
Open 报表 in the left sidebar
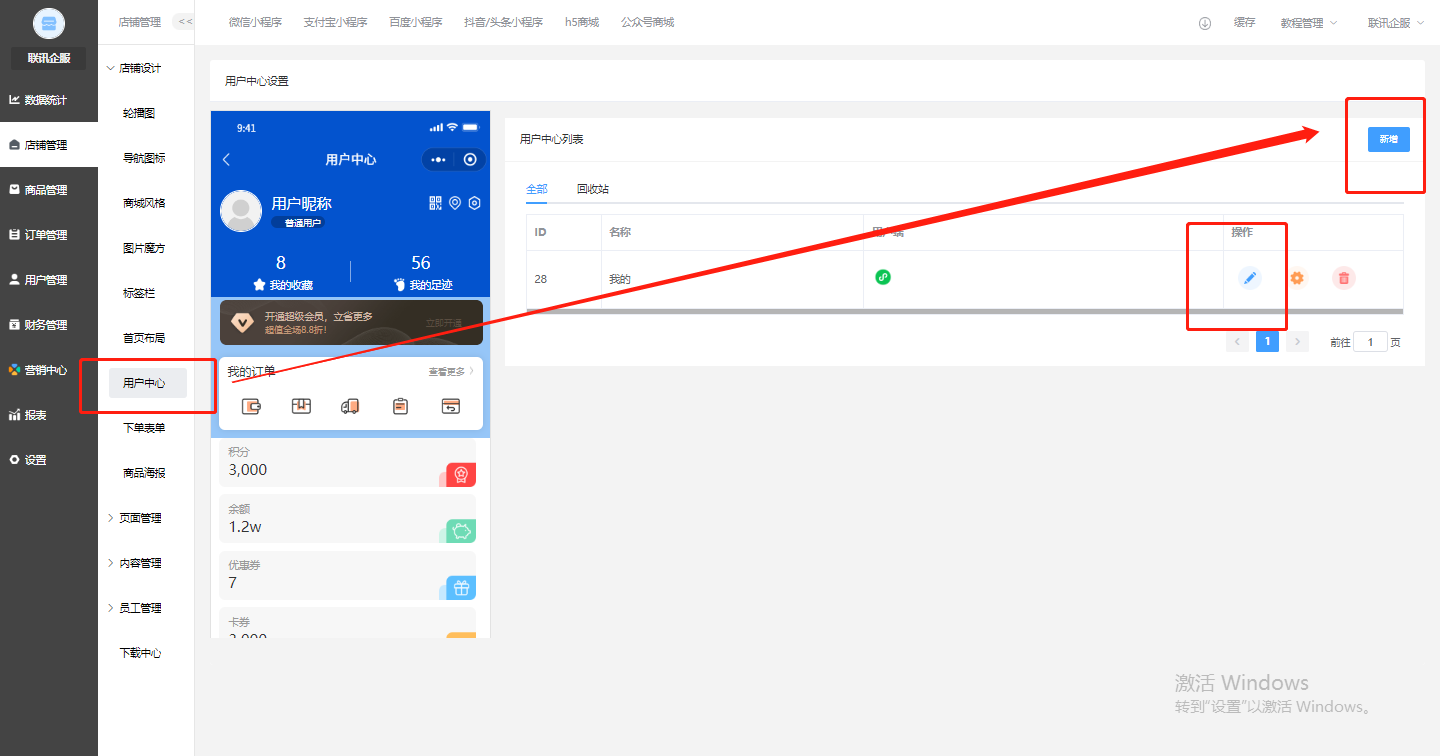[28, 415]
